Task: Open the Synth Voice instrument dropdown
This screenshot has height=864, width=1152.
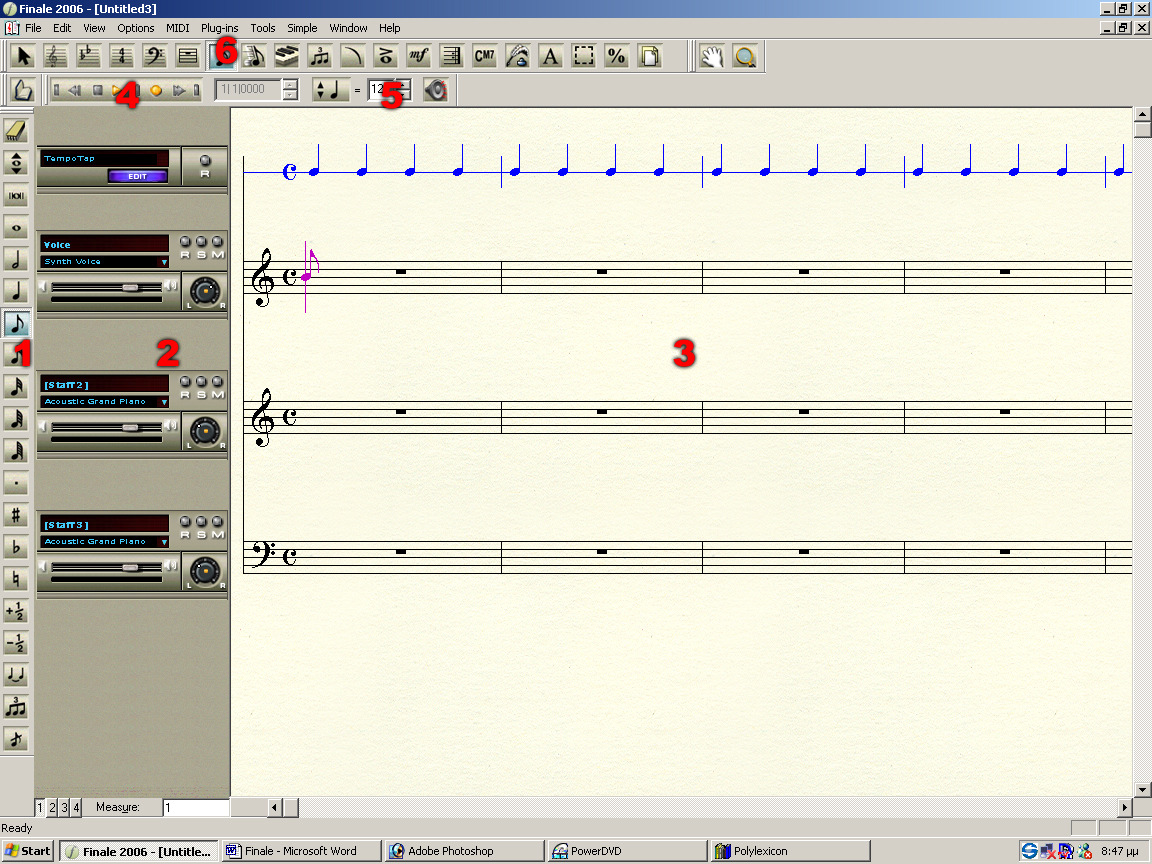Action: tap(164, 262)
